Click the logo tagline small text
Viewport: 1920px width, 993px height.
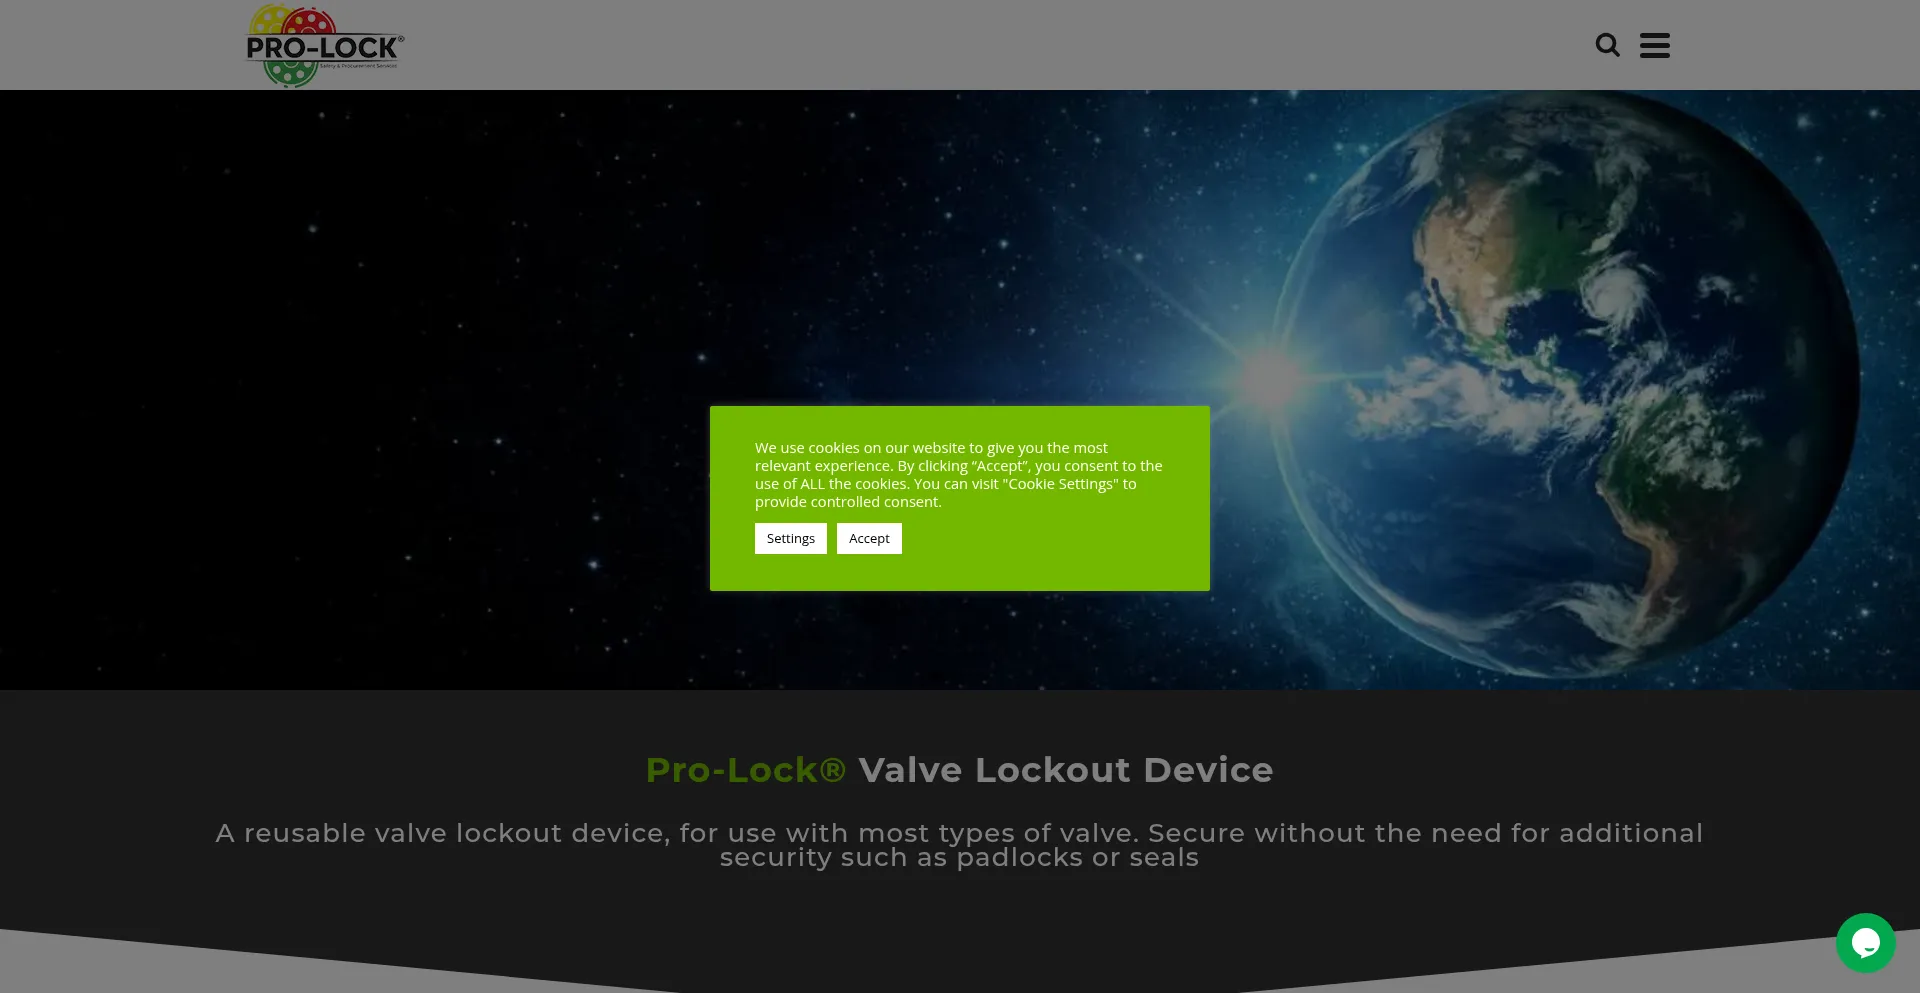coord(358,66)
